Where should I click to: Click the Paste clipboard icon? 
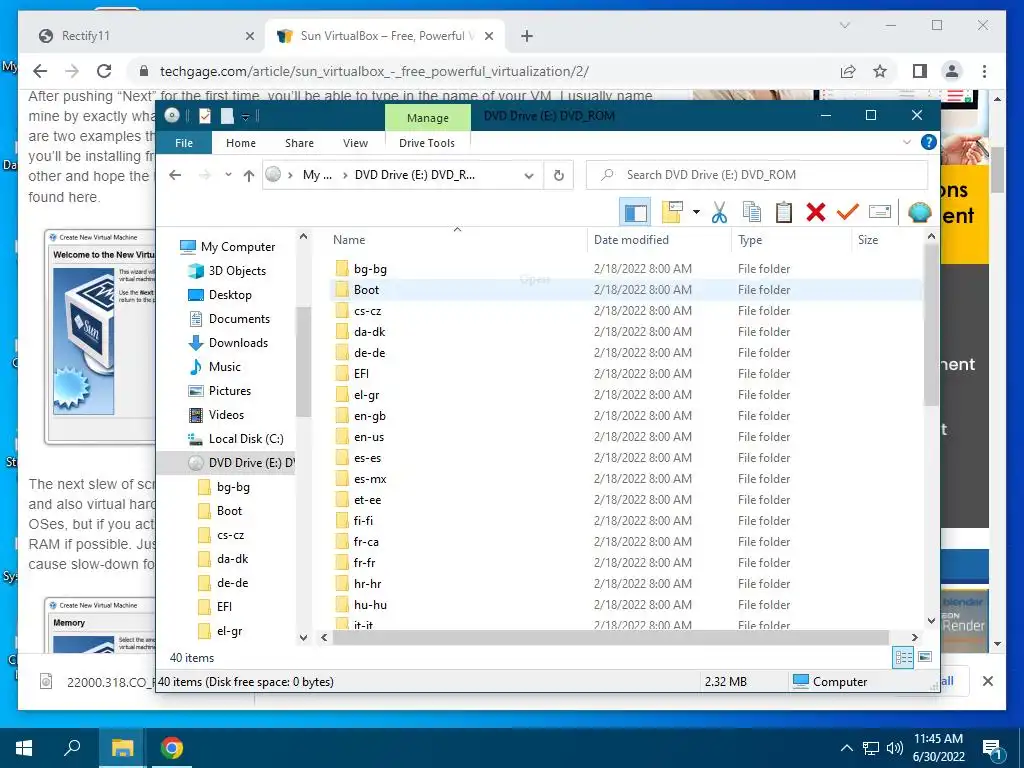tap(784, 212)
